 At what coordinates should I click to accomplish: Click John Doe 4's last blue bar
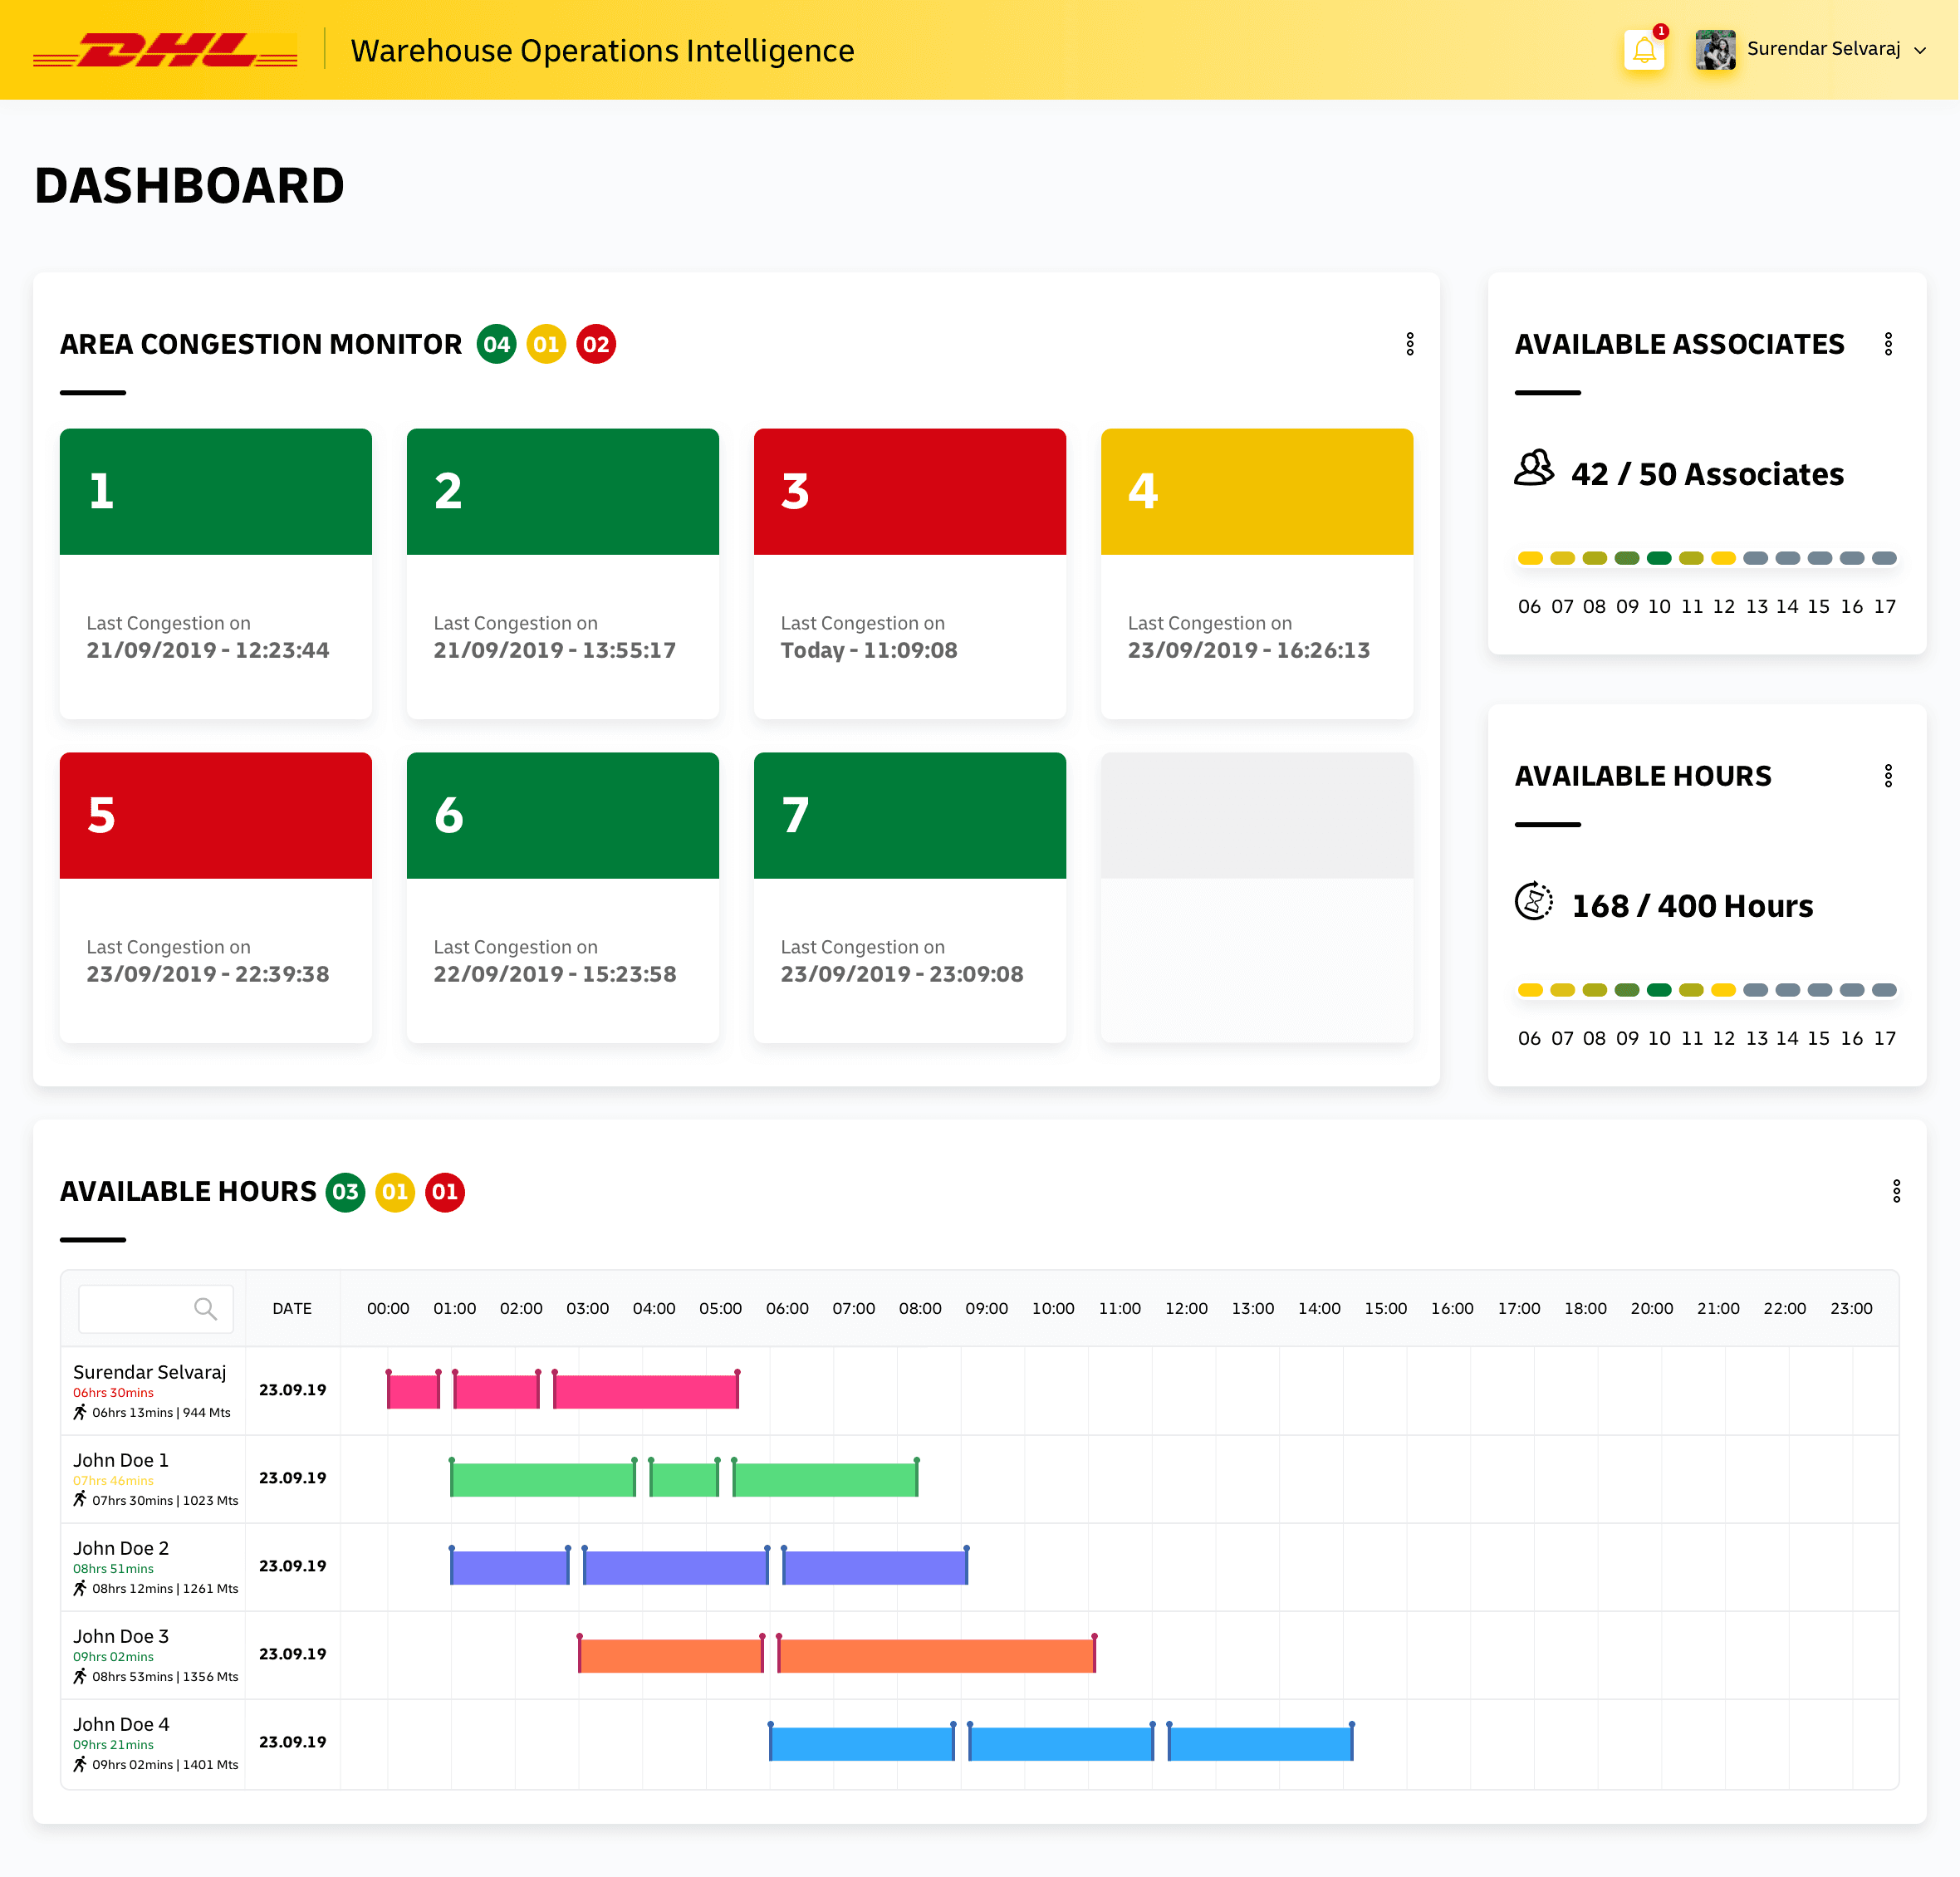(1260, 1743)
